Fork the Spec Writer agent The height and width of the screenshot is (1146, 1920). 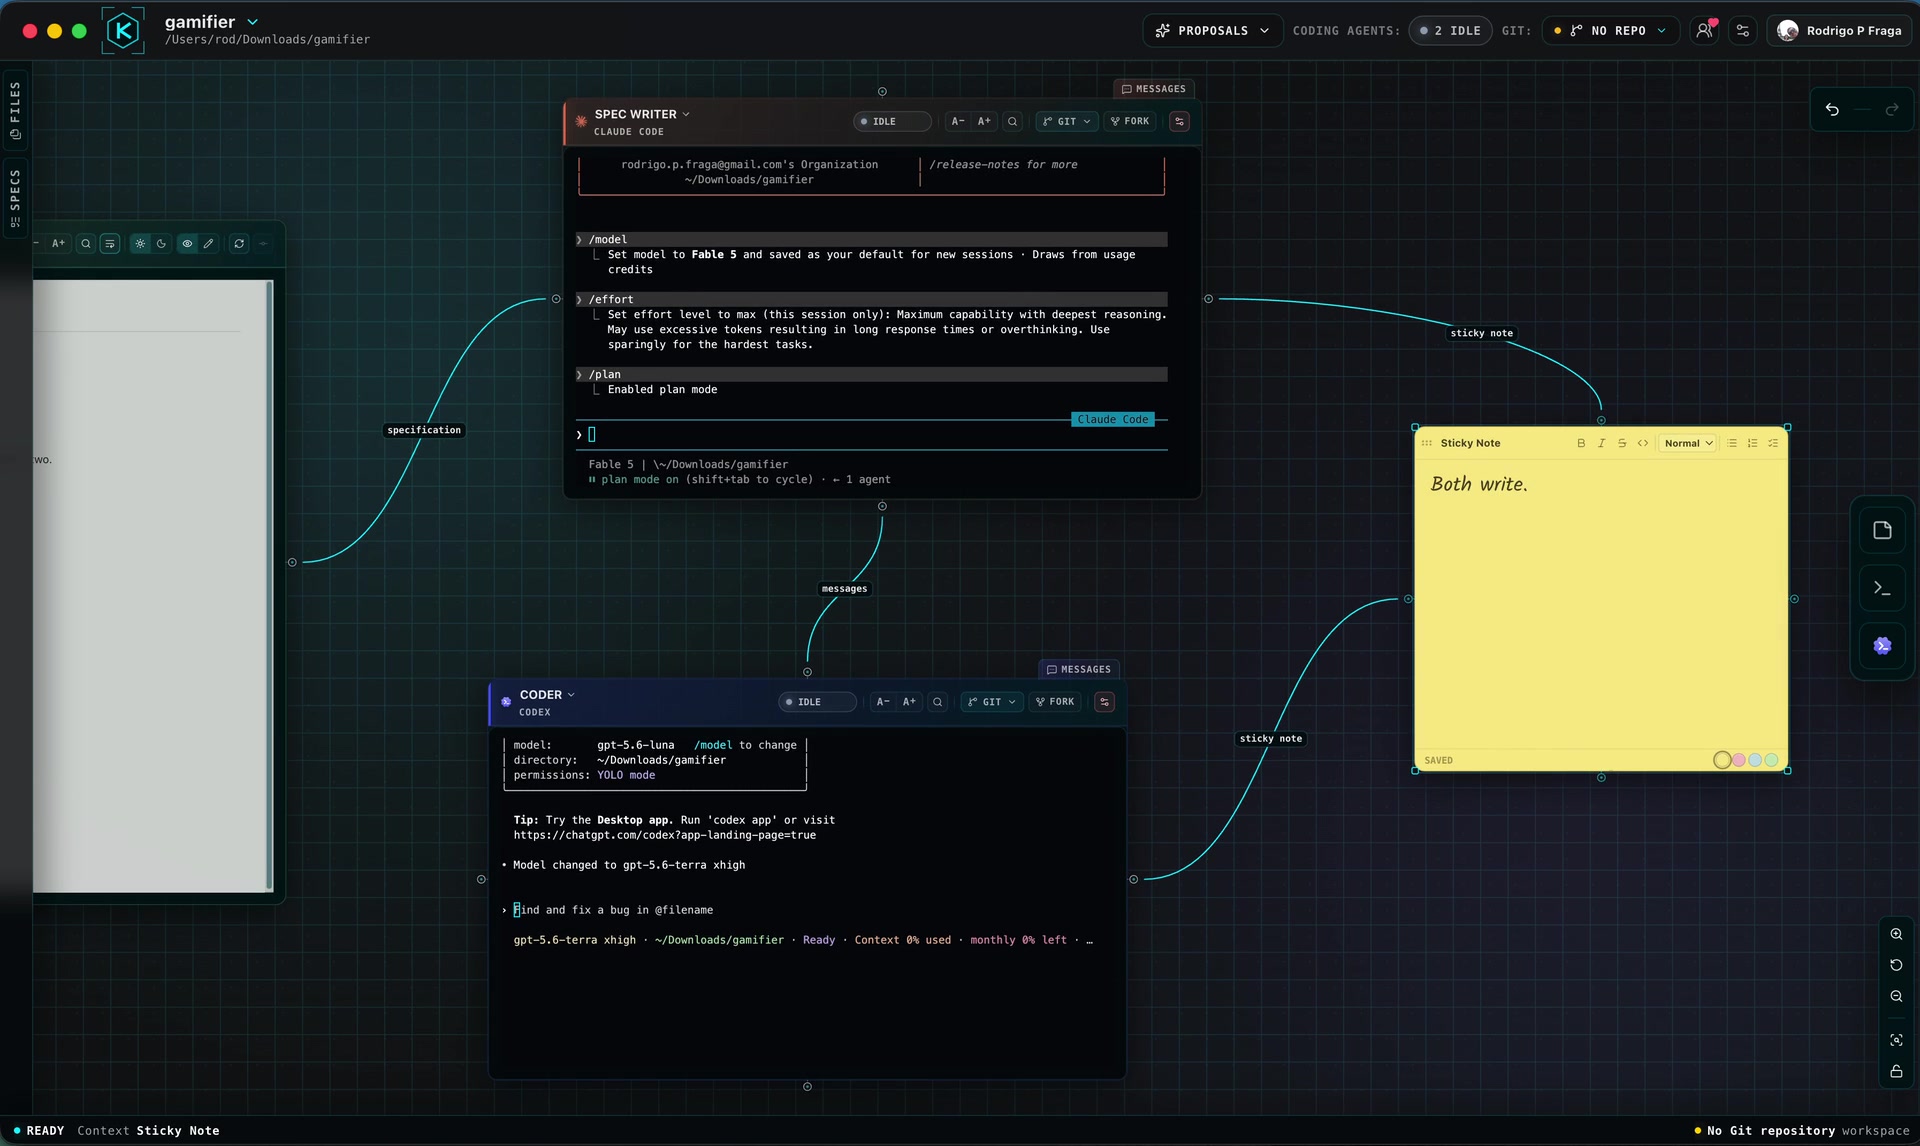(1130, 122)
